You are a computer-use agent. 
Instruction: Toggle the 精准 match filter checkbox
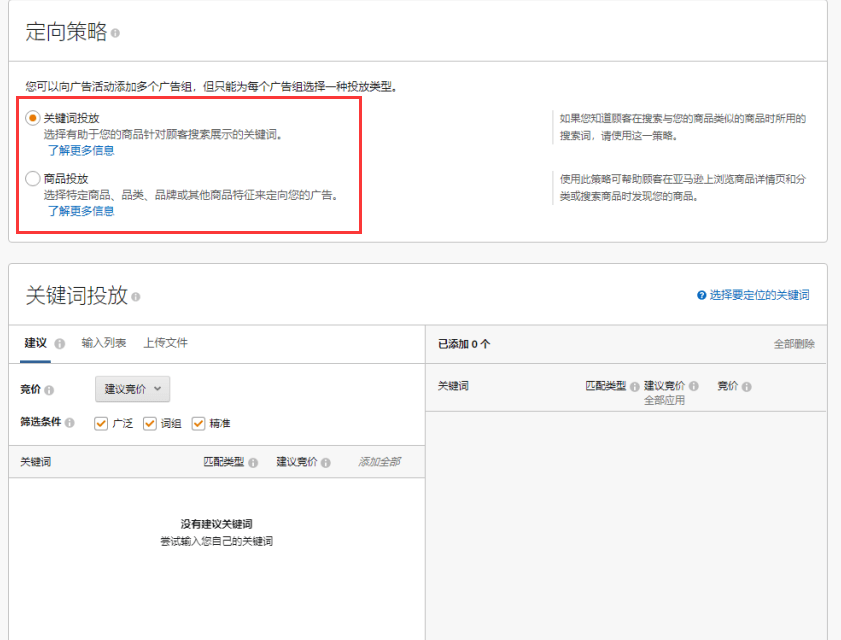(x=198, y=423)
